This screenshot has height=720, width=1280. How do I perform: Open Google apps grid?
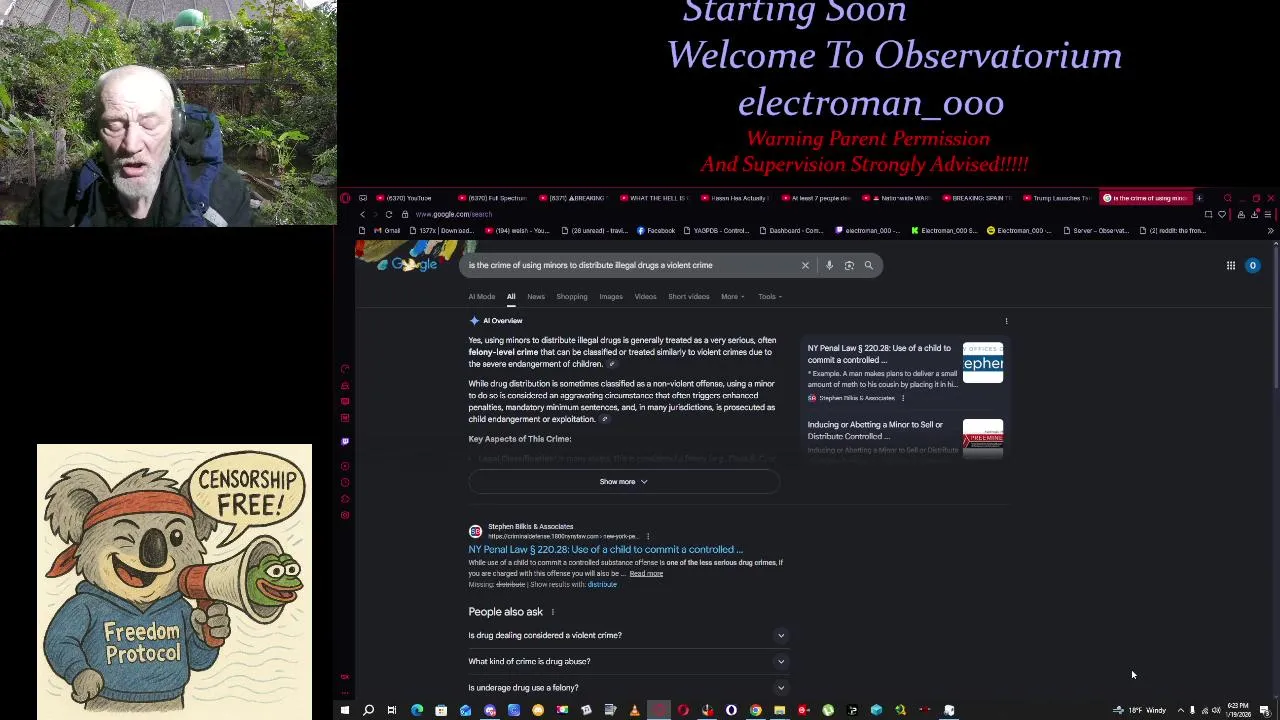click(x=1231, y=265)
